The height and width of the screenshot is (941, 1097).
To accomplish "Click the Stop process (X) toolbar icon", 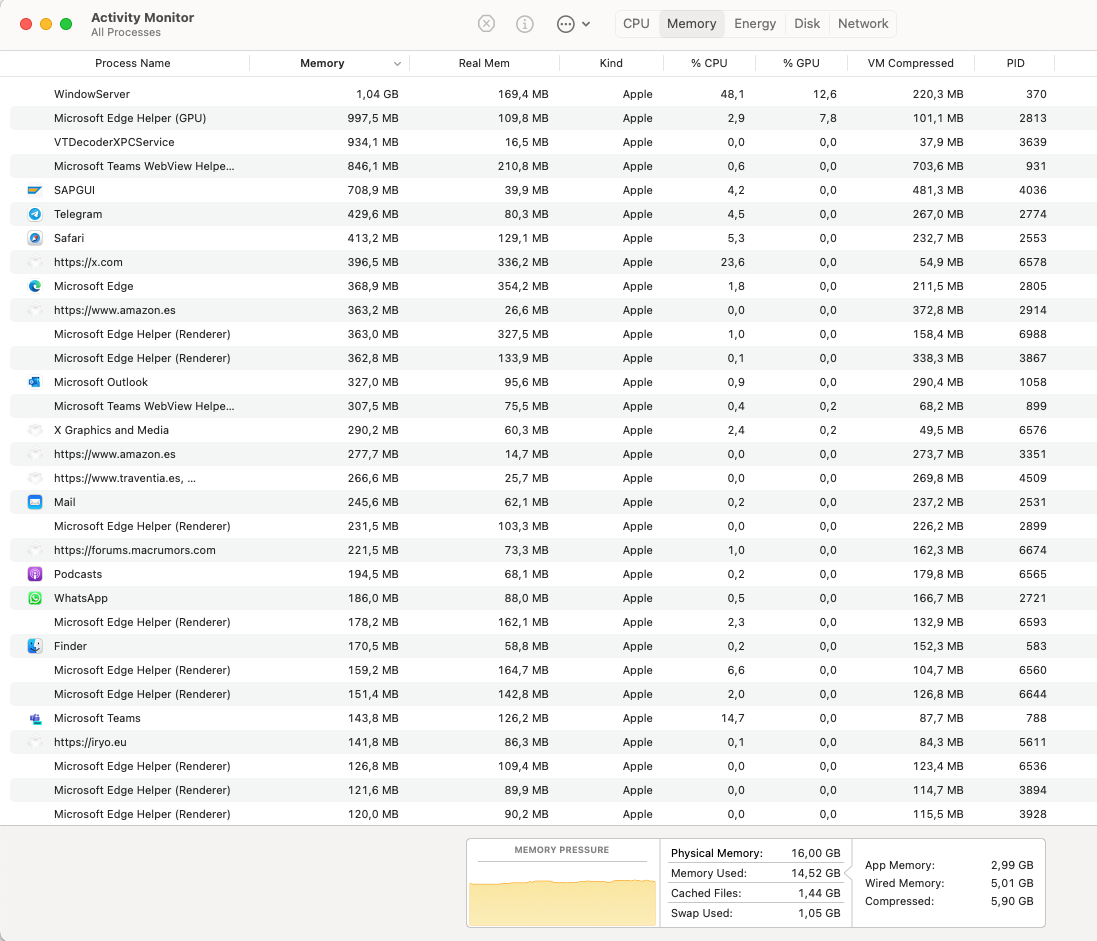I will (486, 24).
